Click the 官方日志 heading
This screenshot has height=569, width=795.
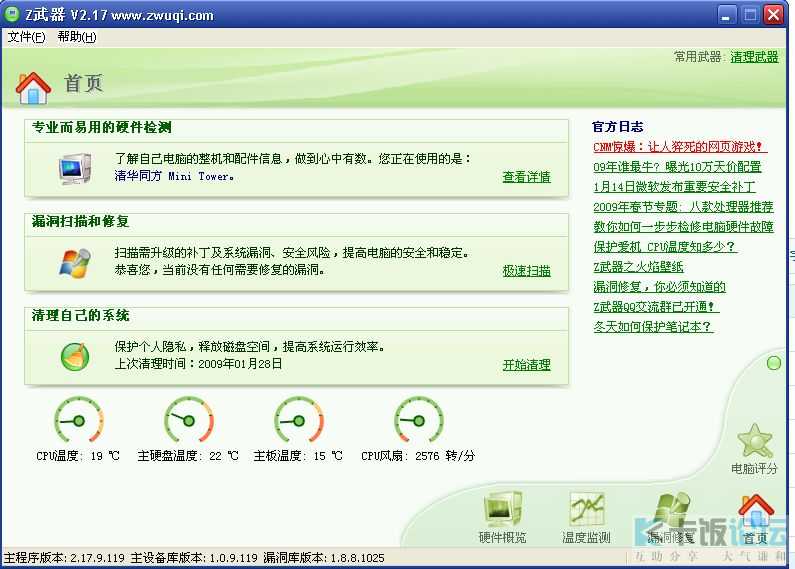coord(618,127)
